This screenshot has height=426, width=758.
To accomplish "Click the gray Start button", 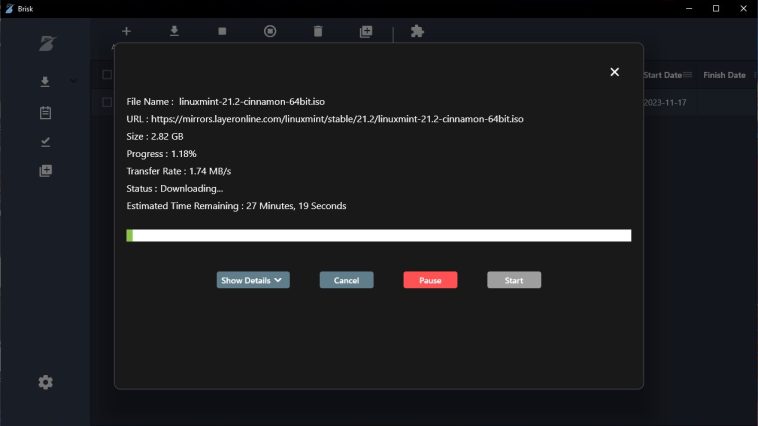I will (x=514, y=280).
